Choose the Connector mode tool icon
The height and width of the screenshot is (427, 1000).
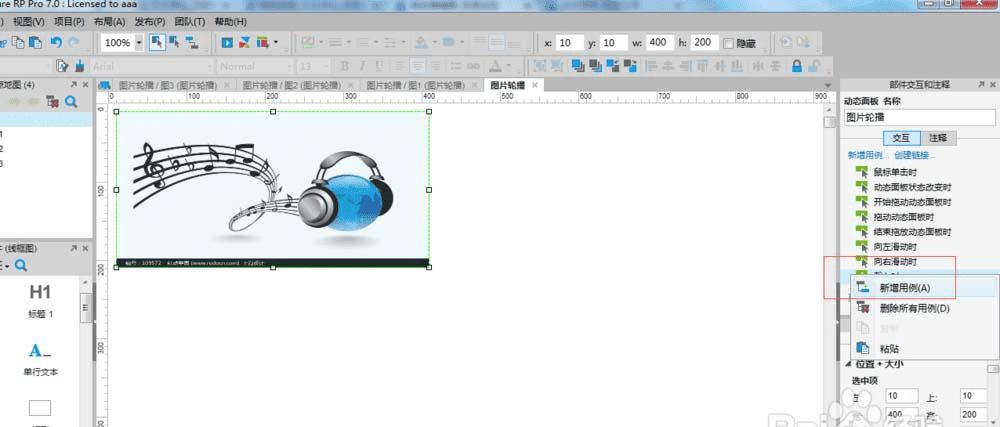click(192, 42)
